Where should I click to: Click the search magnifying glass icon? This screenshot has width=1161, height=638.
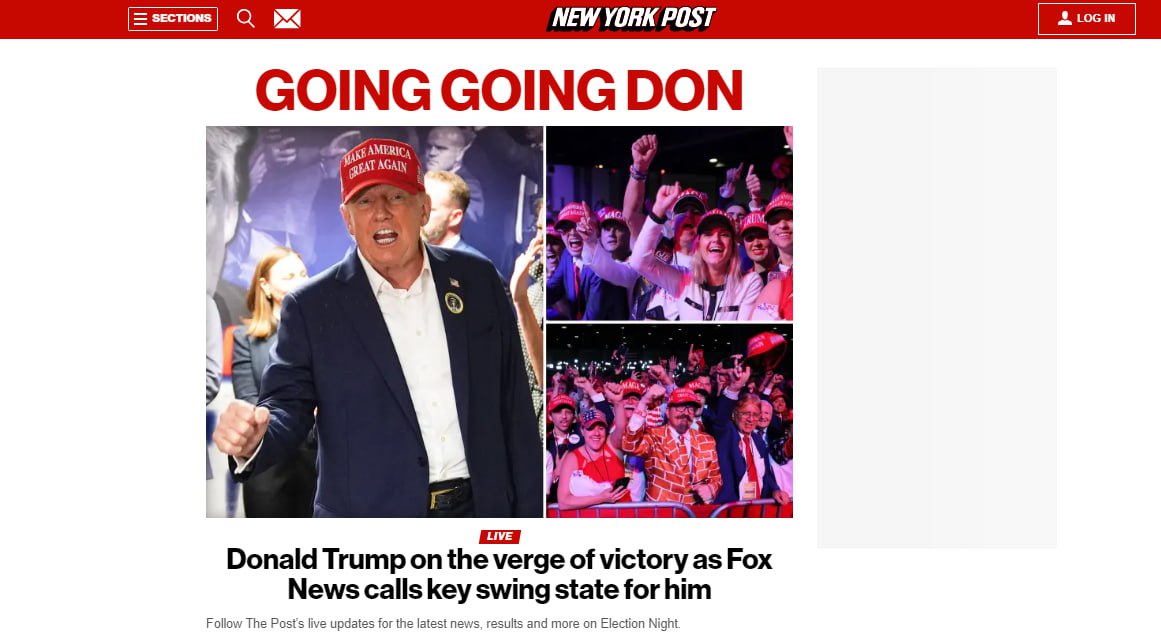pos(246,19)
